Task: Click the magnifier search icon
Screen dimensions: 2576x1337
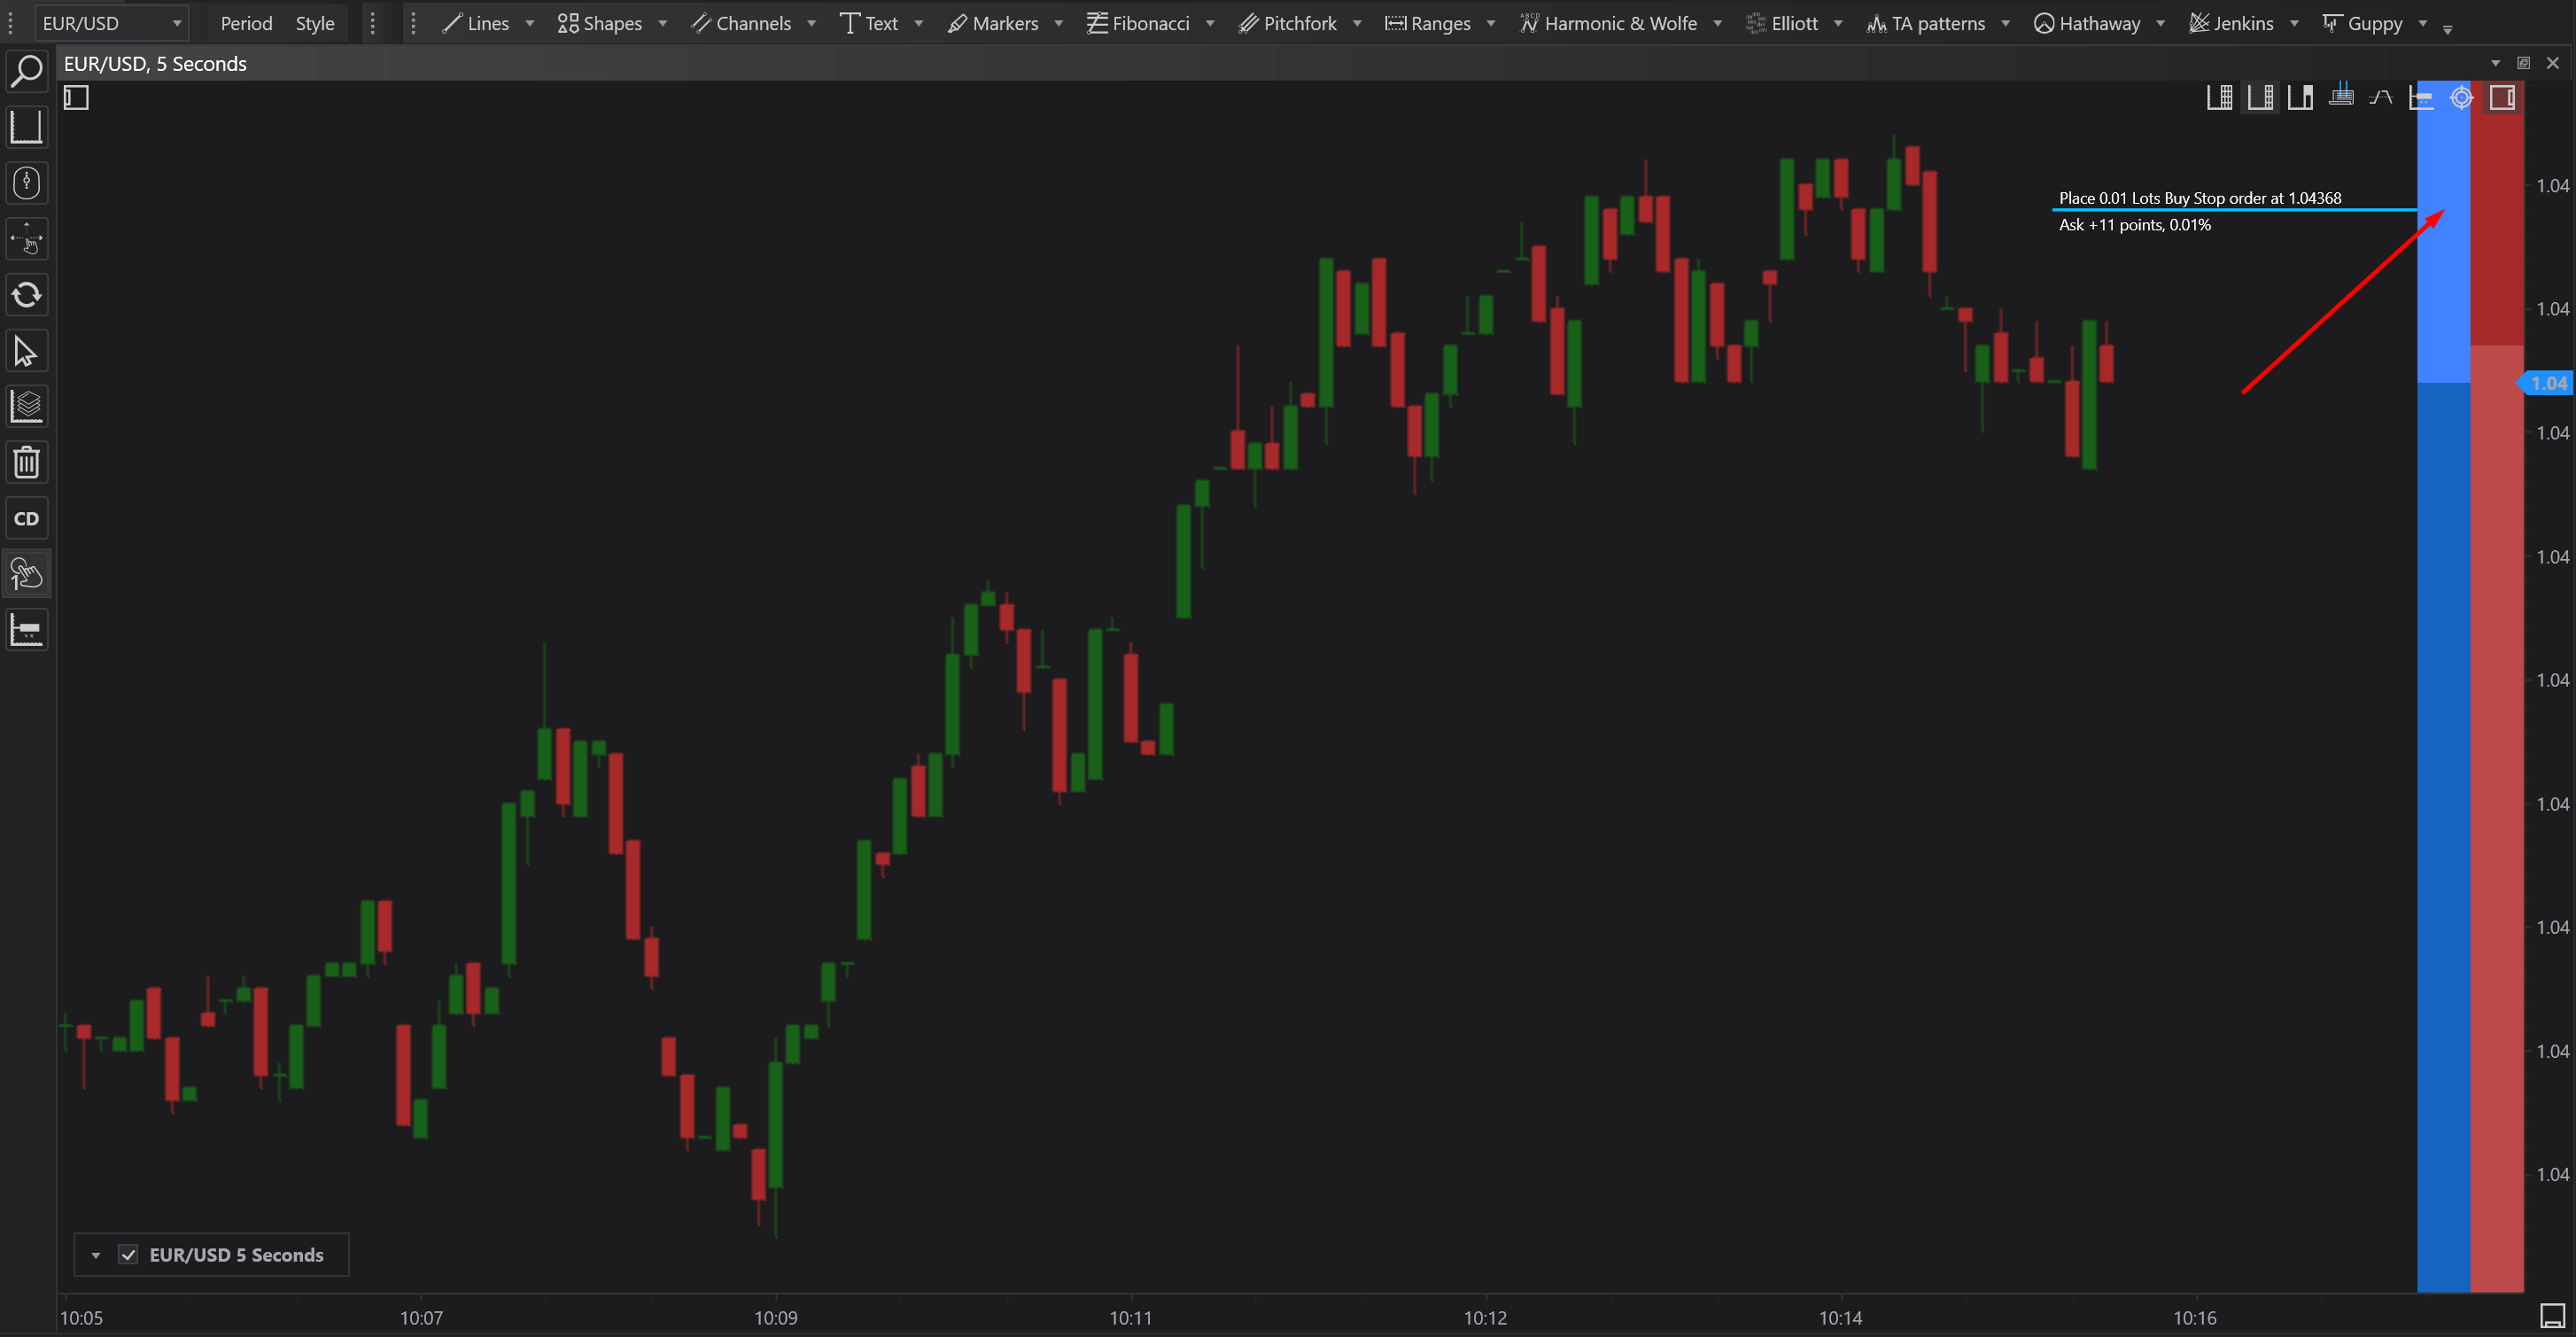Action: [x=27, y=71]
